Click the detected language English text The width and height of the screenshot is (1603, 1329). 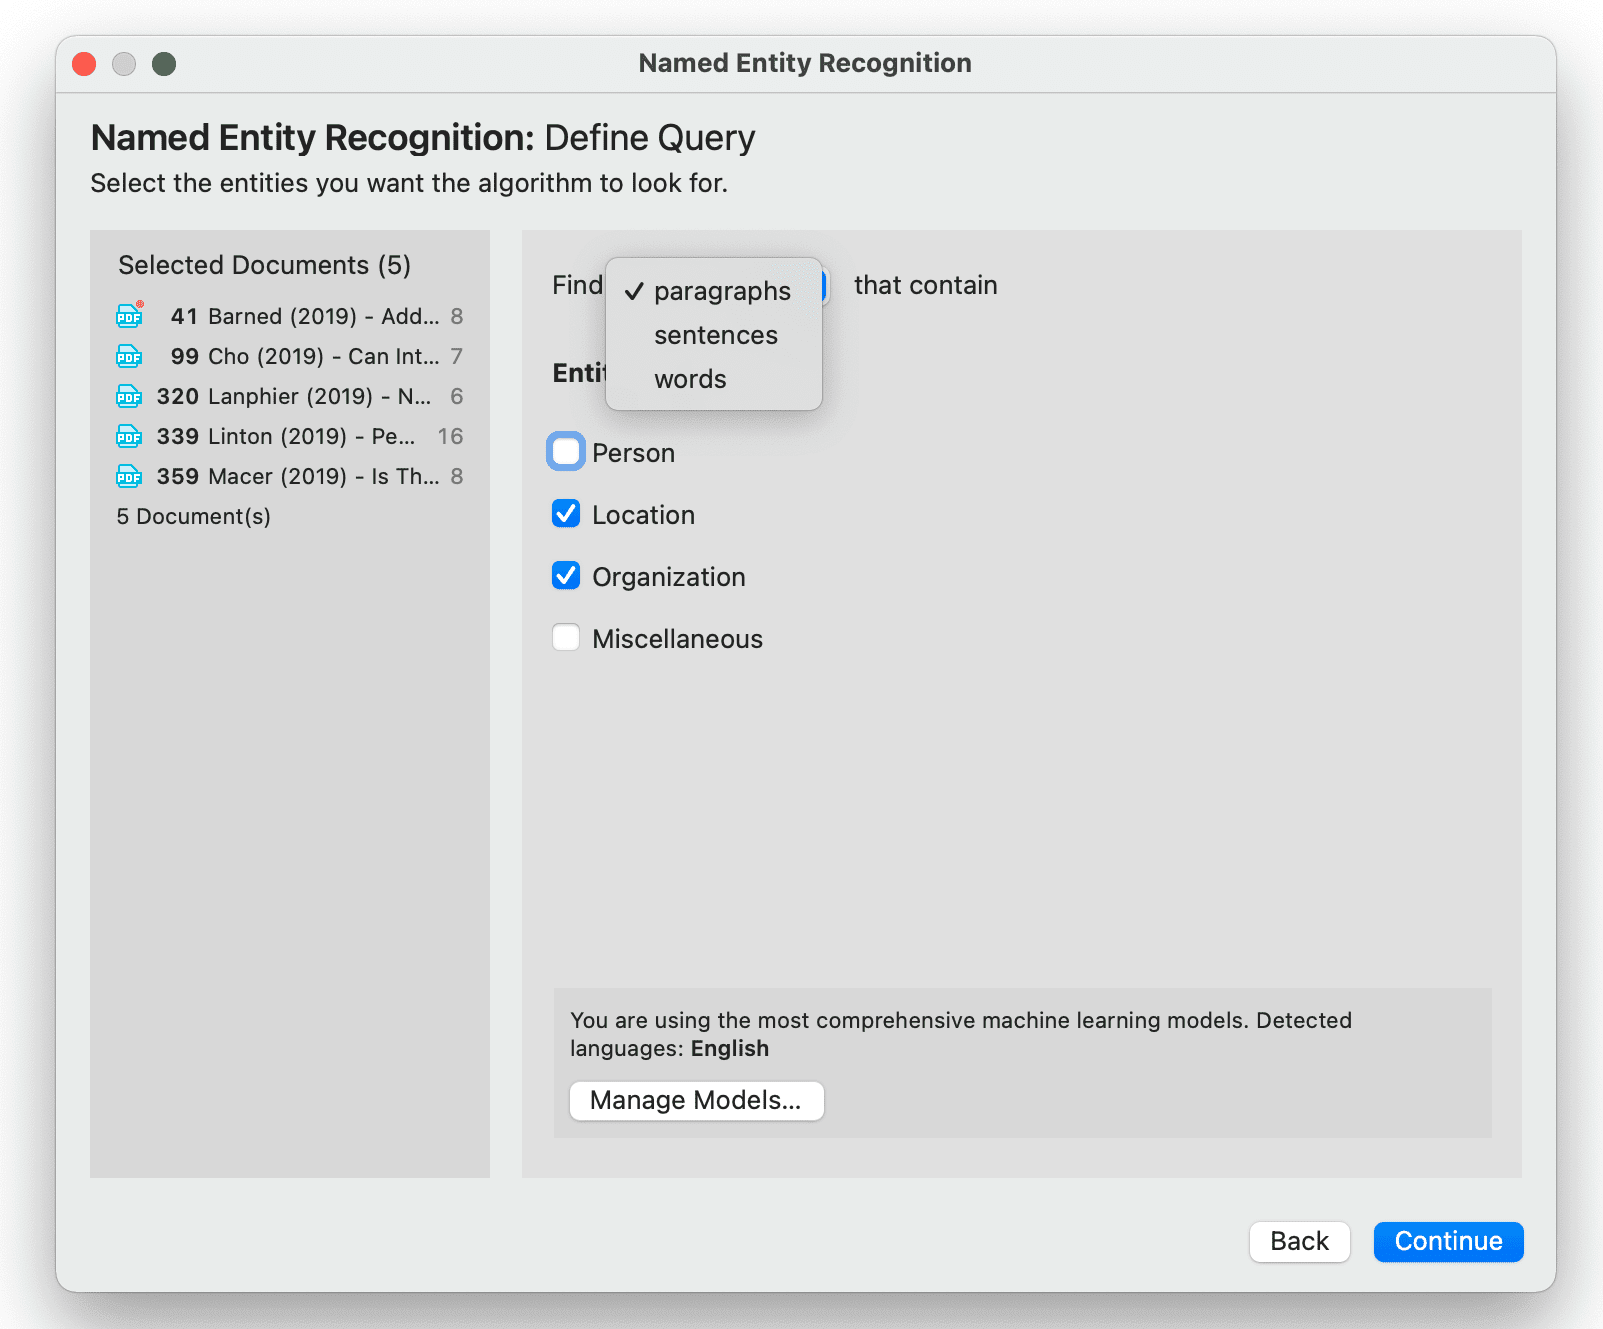tap(730, 1048)
